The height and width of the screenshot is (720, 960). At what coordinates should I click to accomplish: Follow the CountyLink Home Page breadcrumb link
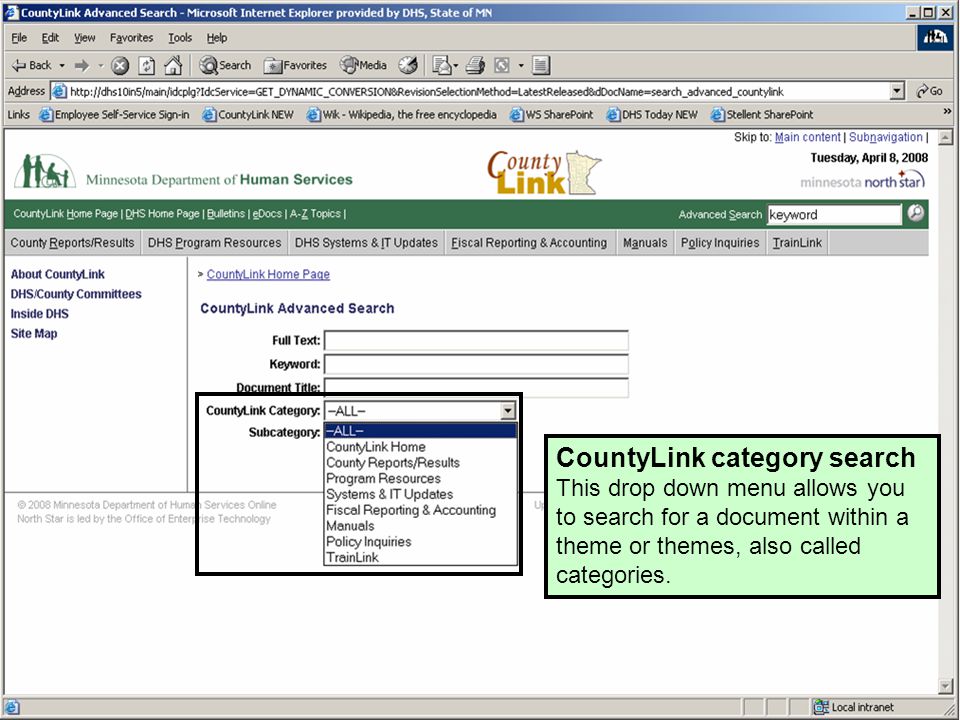click(268, 274)
